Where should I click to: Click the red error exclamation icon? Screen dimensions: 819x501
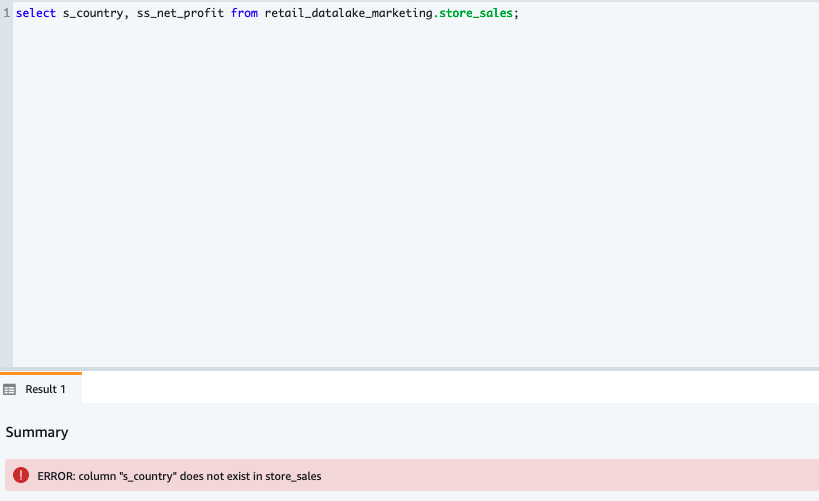[21, 475]
